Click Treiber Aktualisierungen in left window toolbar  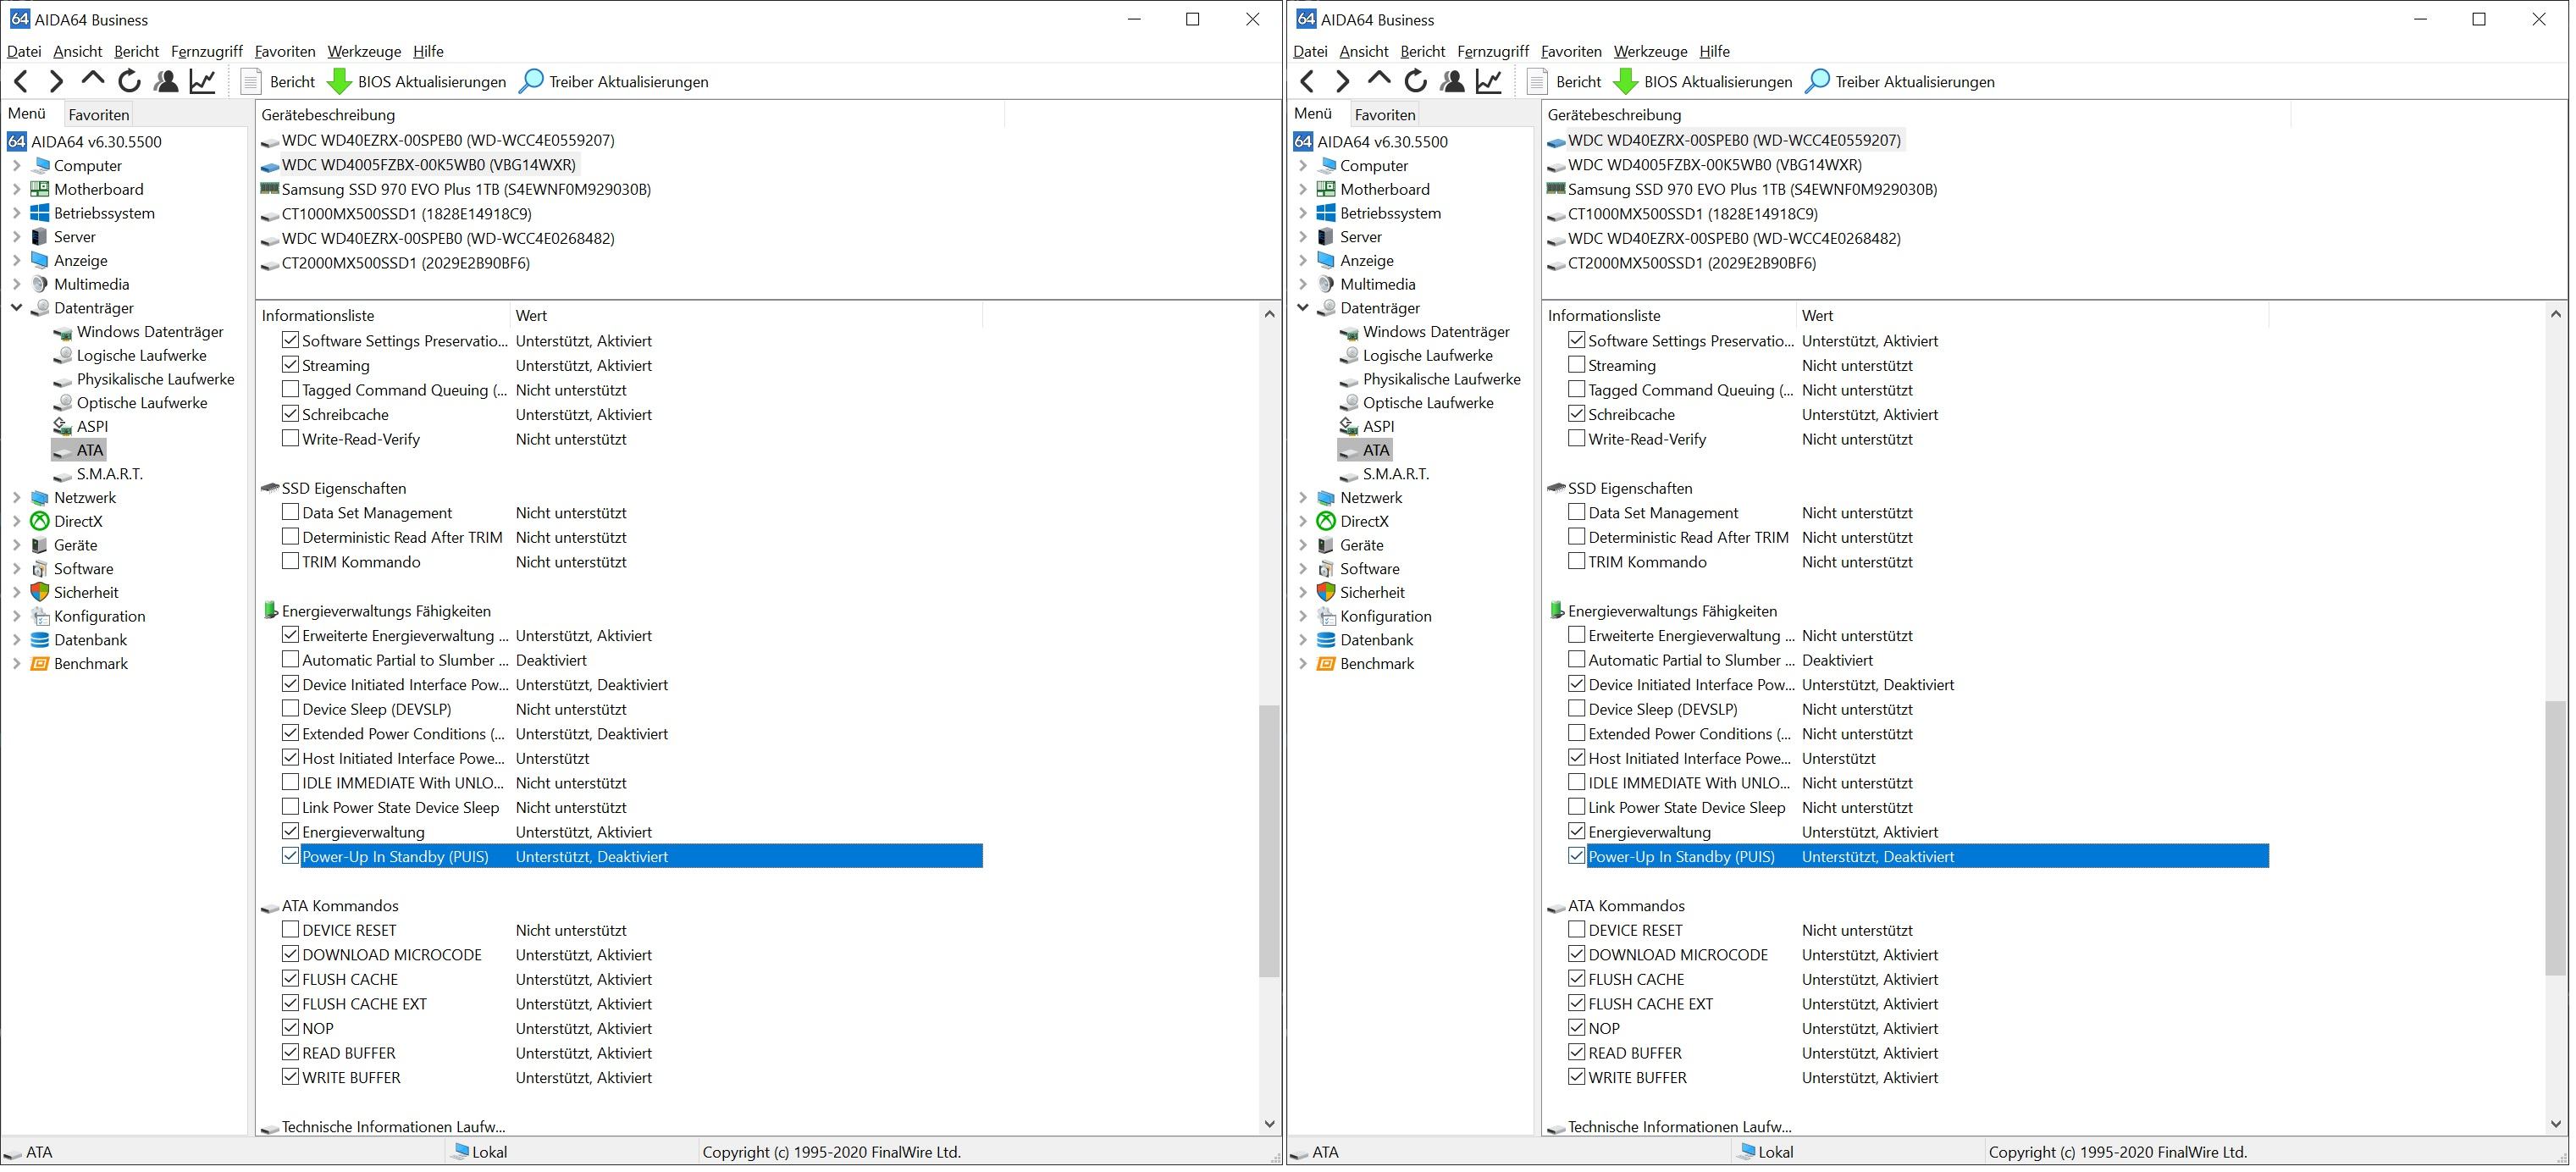pos(614,82)
